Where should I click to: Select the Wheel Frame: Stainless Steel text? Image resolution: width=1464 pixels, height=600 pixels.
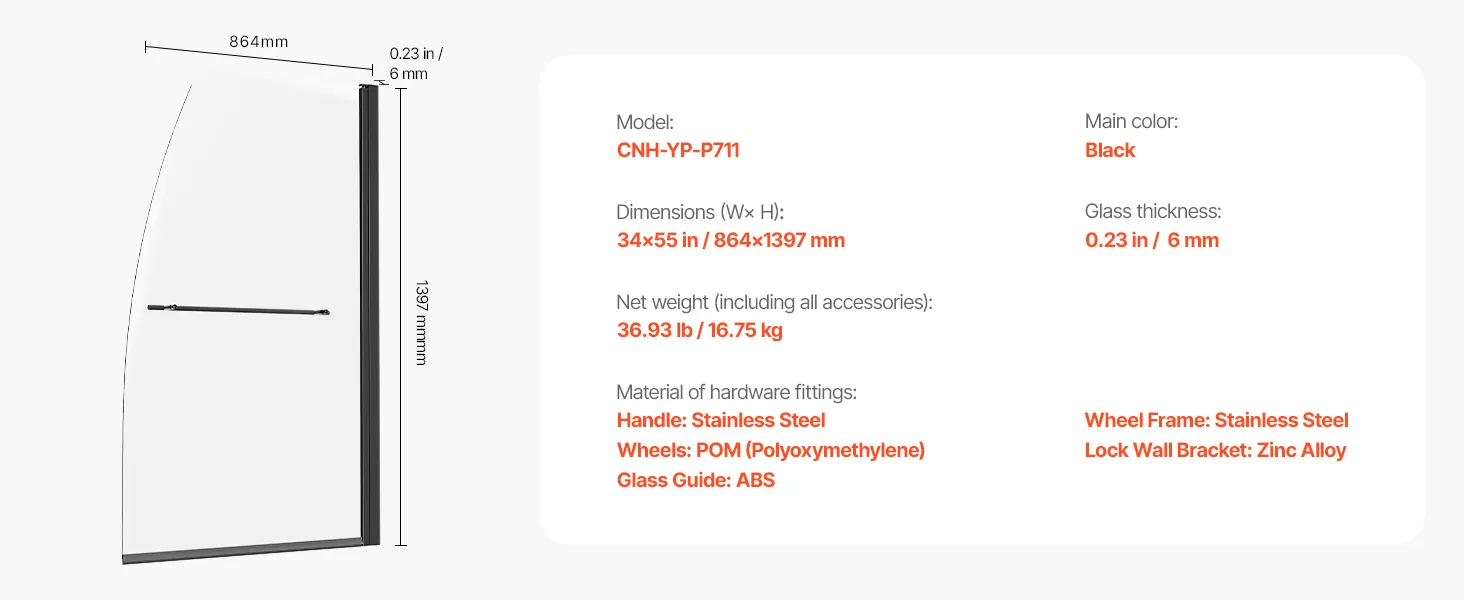(x=1216, y=421)
